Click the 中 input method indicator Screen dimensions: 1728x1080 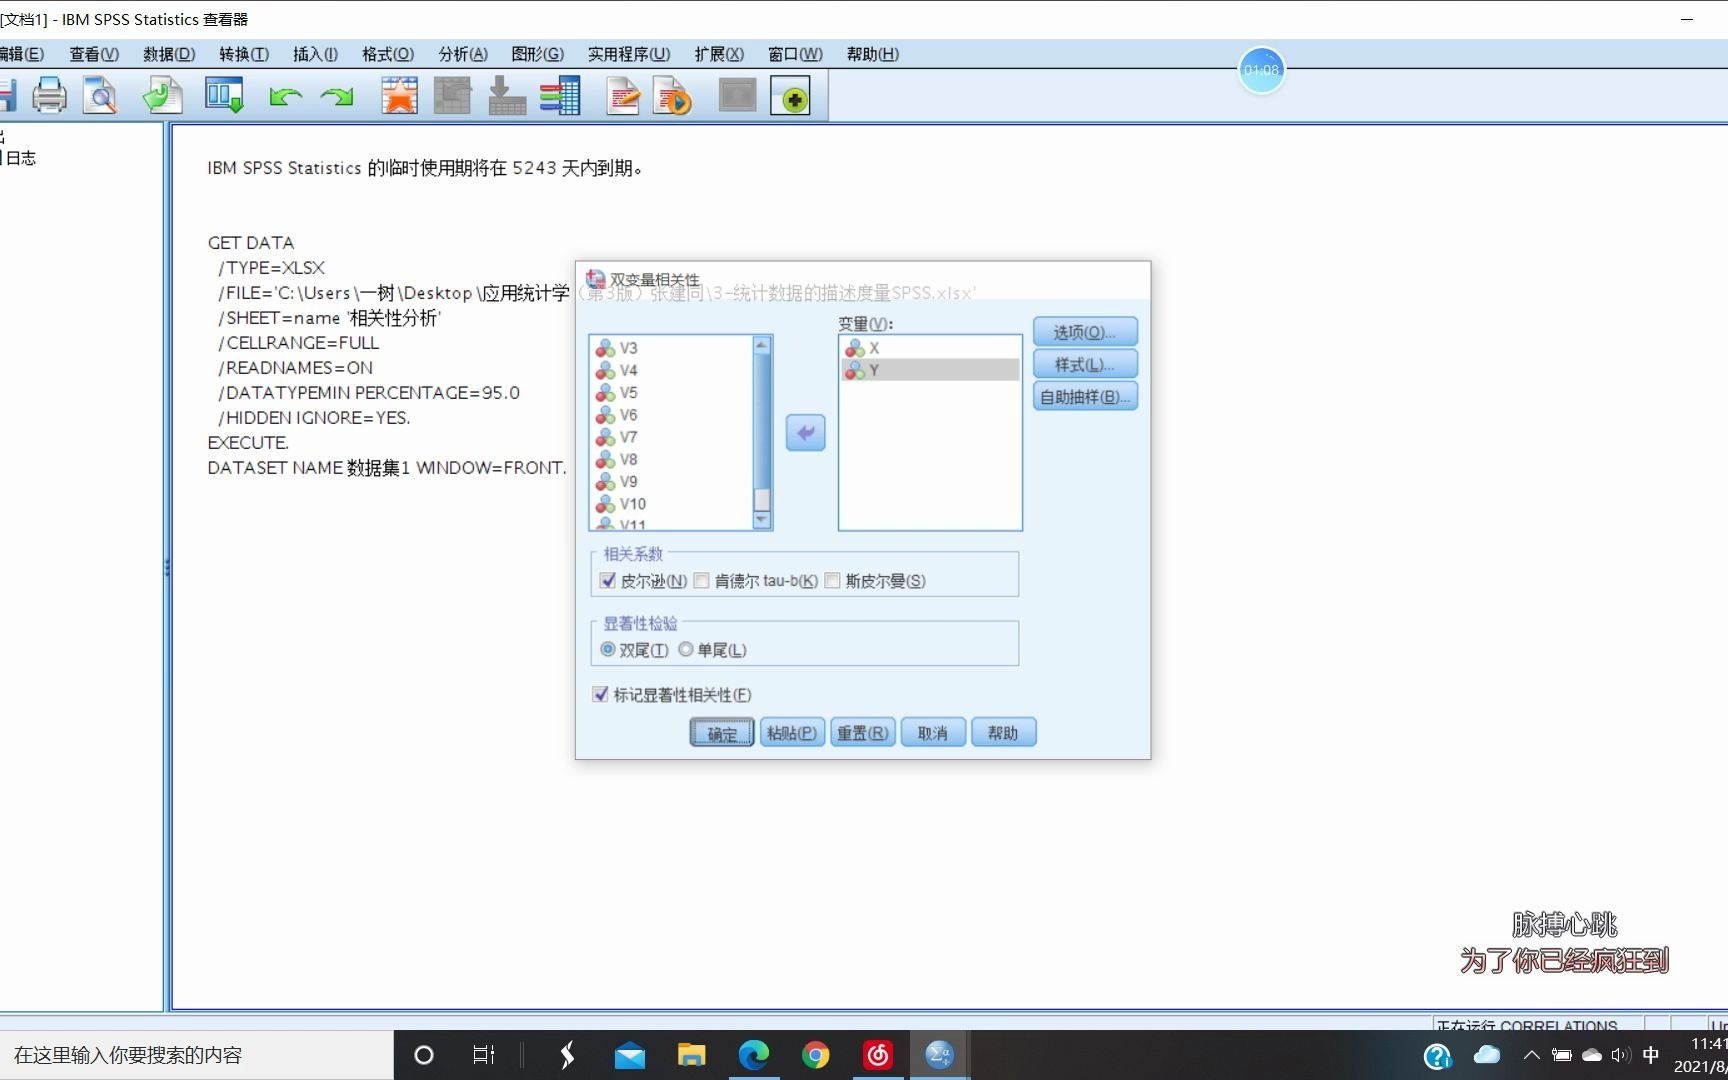[x=1651, y=1055]
